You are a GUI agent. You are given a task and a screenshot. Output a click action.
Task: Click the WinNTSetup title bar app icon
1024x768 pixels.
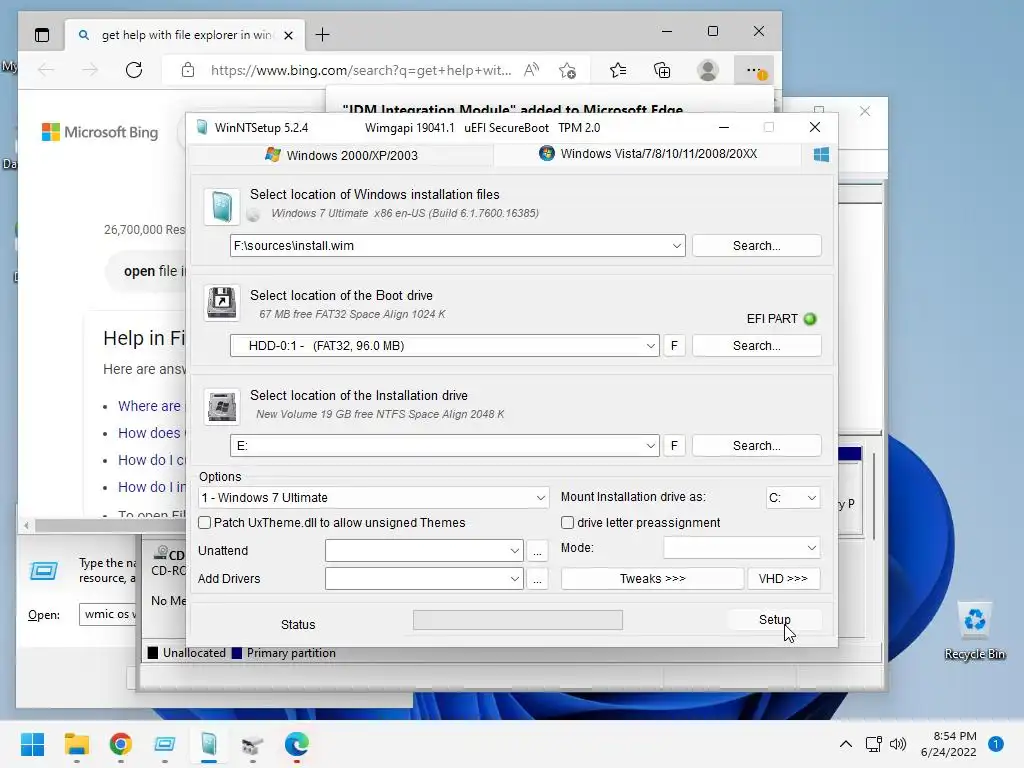[x=202, y=127]
